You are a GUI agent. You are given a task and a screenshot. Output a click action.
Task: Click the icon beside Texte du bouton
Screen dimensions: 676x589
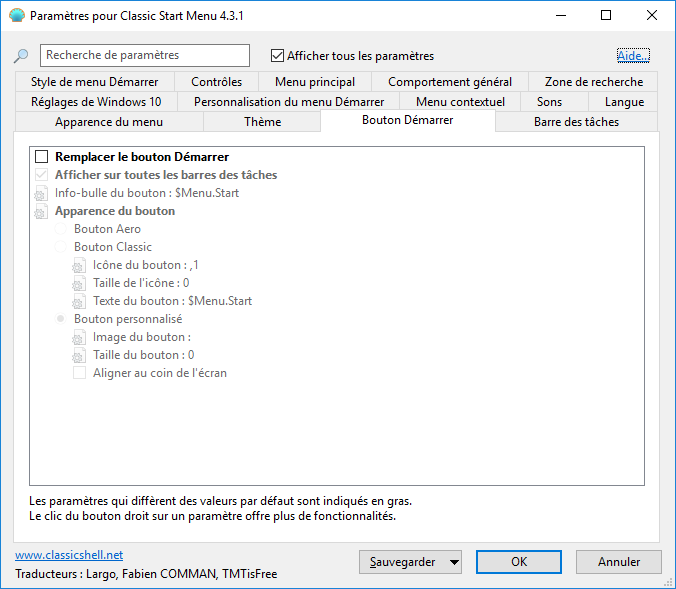(79, 301)
